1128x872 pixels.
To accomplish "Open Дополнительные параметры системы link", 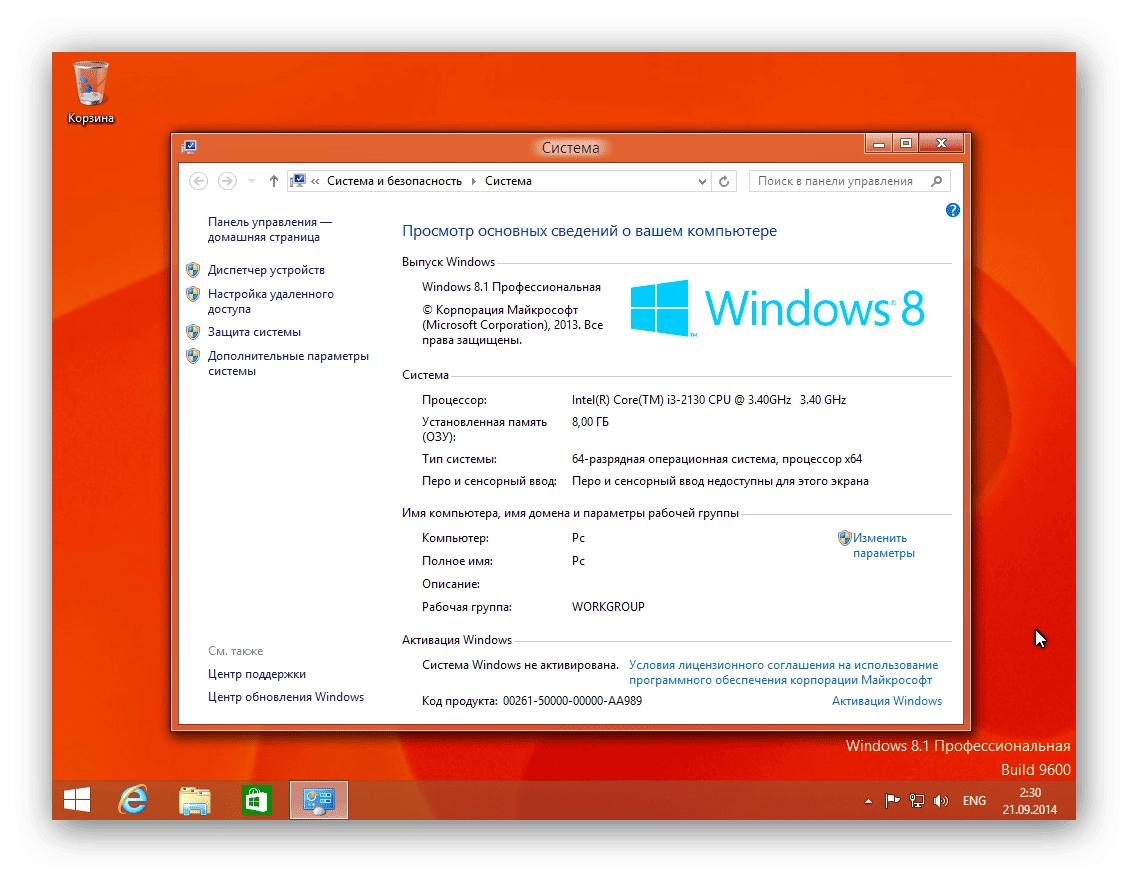I will 288,363.
